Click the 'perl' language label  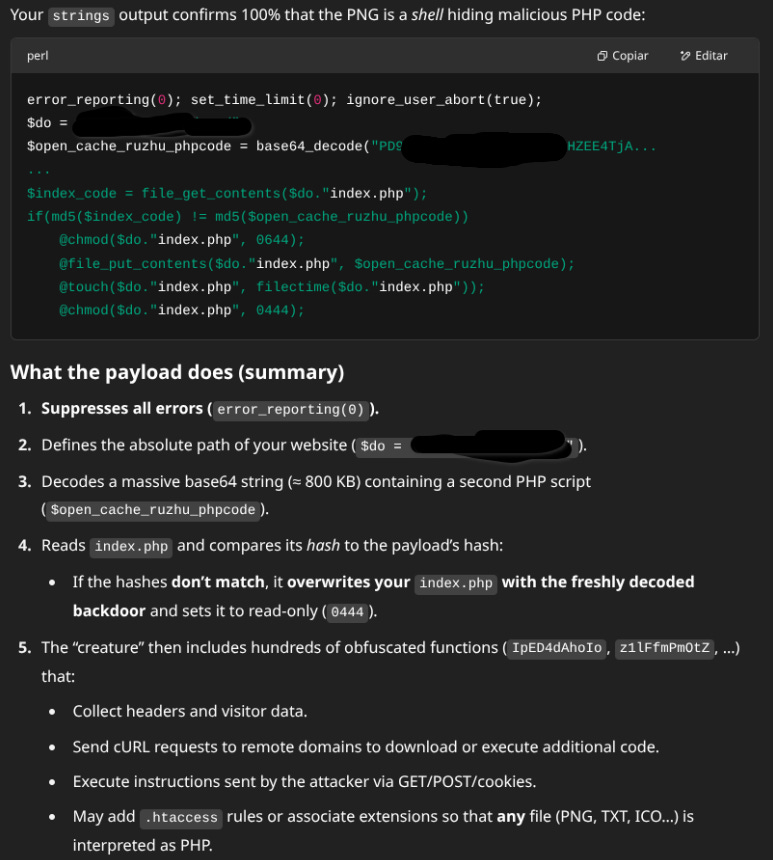[x=37, y=56]
